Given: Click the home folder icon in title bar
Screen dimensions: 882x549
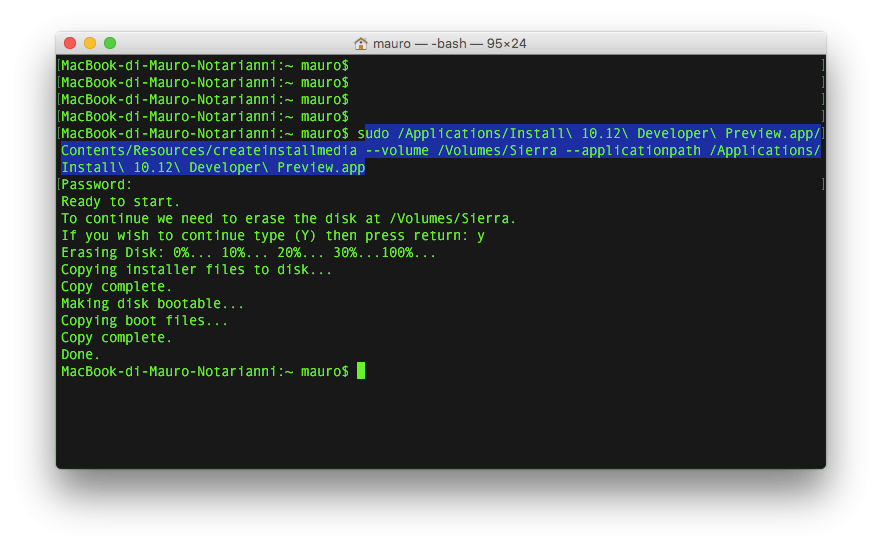Looking at the screenshot, I should tap(361, 43).
